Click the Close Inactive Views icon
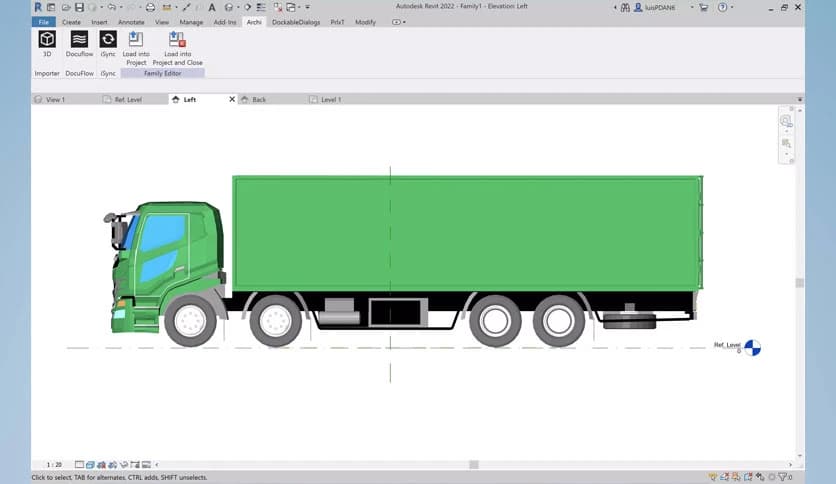 (x=278, y=7)
